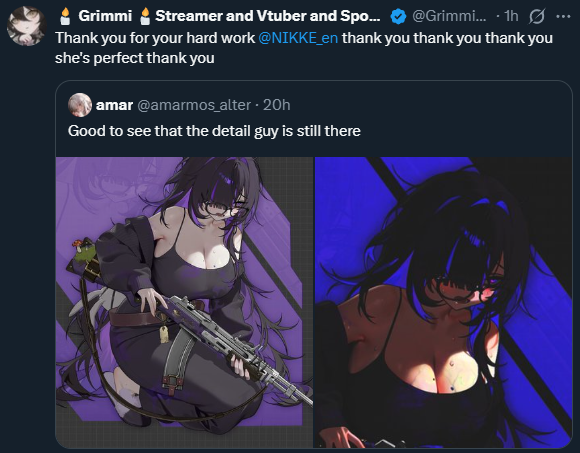This screenshot has height=453, width=580.
Task: Click the candle emoji after Grimmi
Action: coord(145,16)
